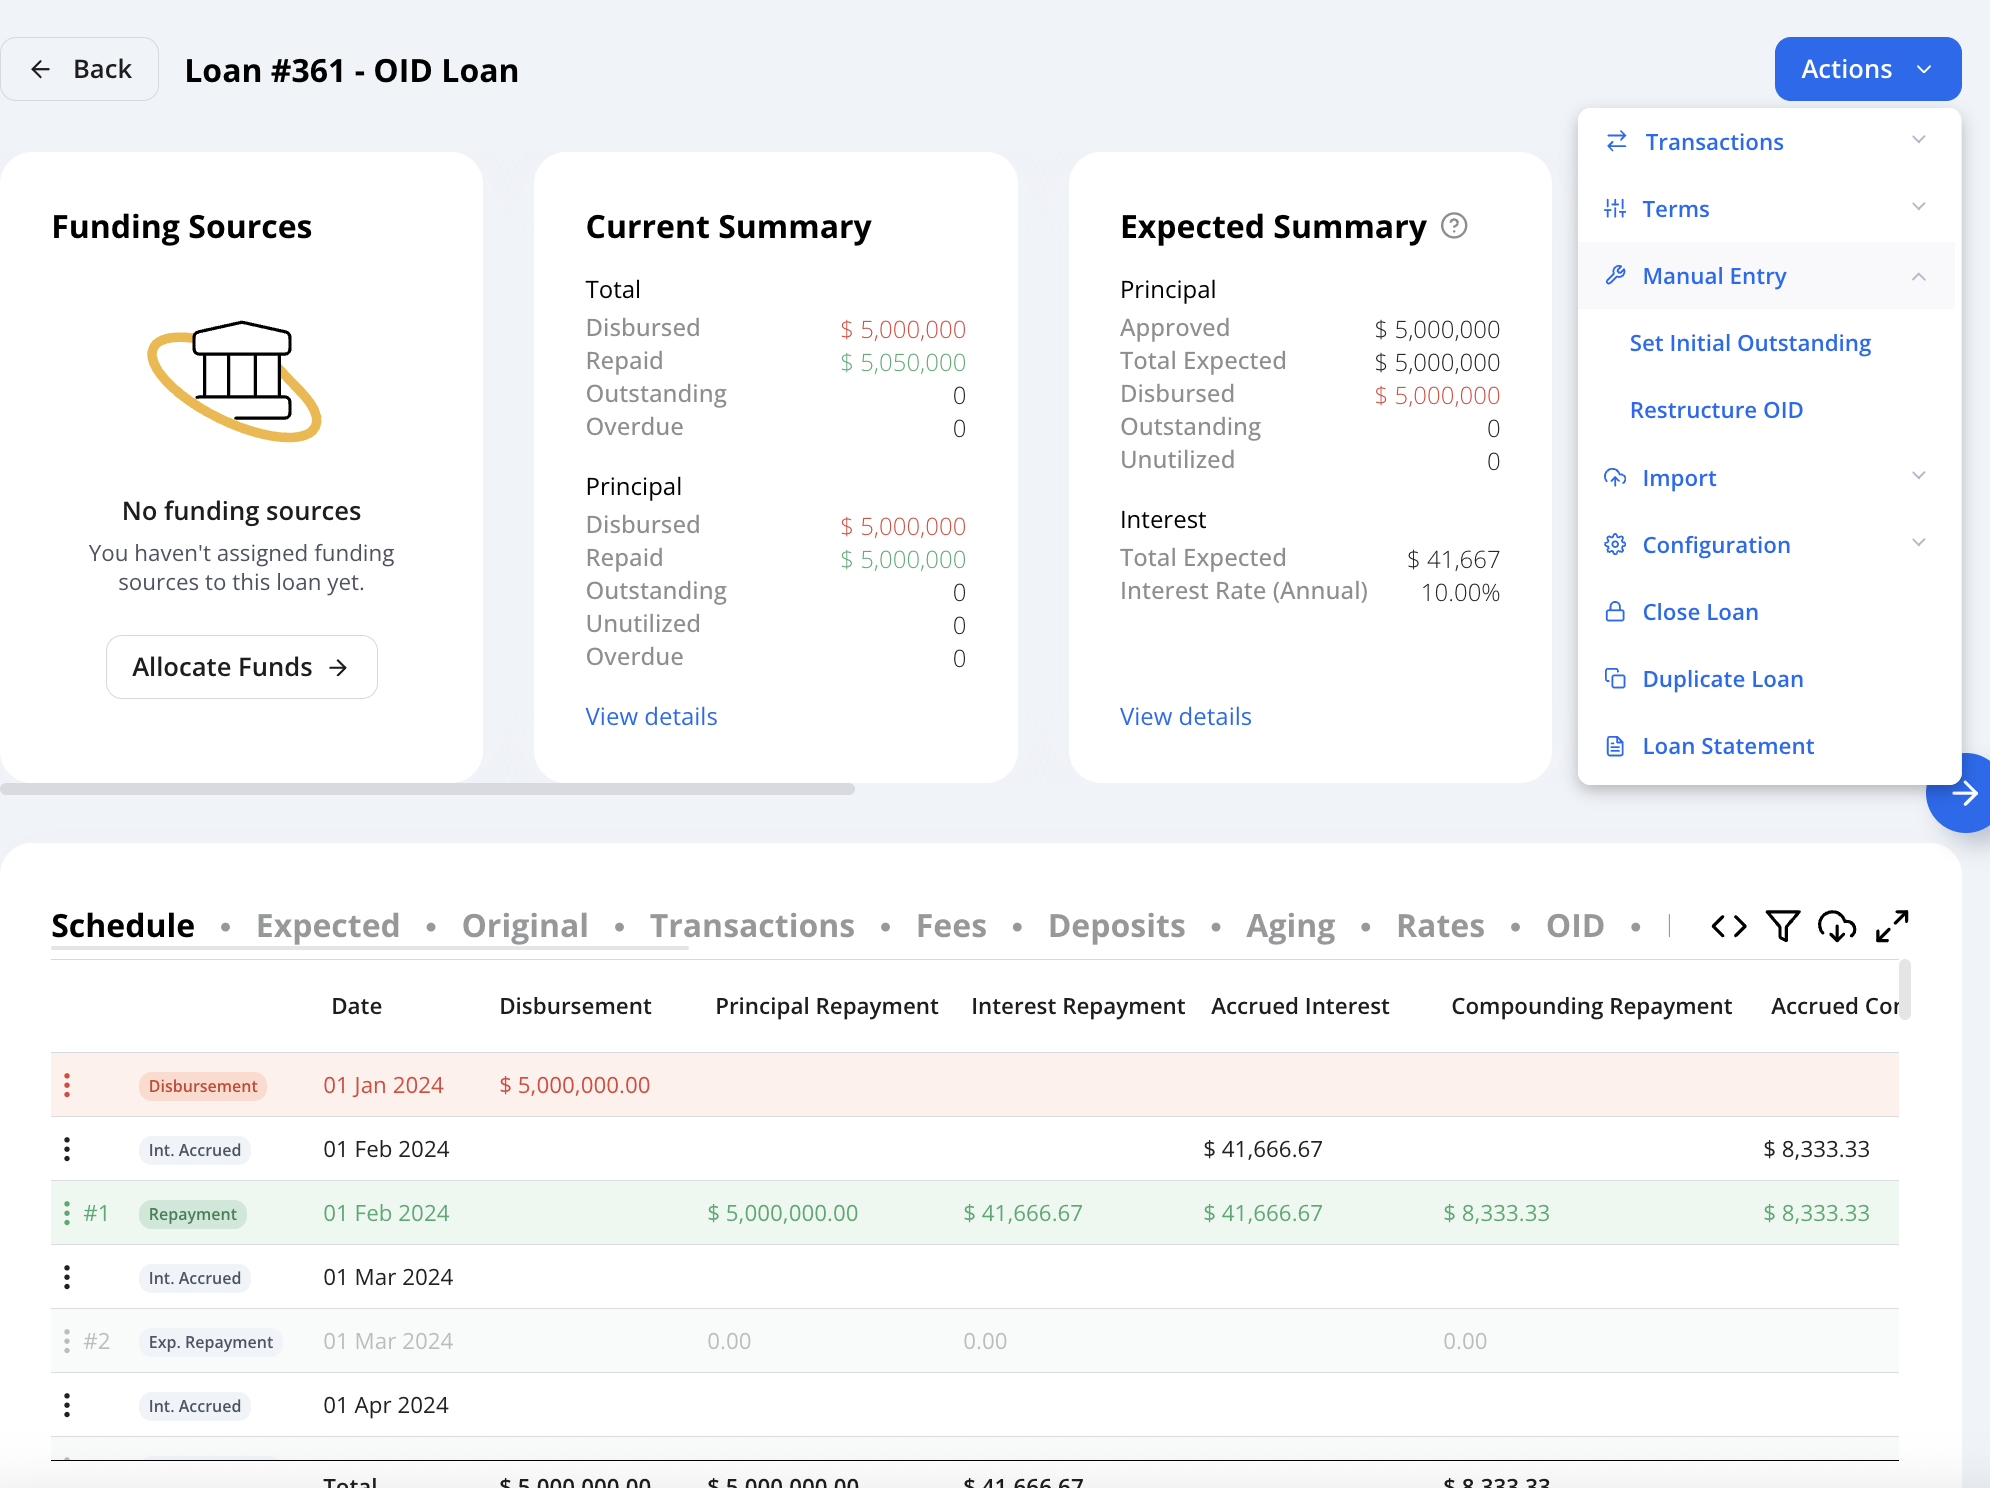Open Repayment #1 row three-dot menu
The image size is (1990, 1488).
coord(67,1213)
